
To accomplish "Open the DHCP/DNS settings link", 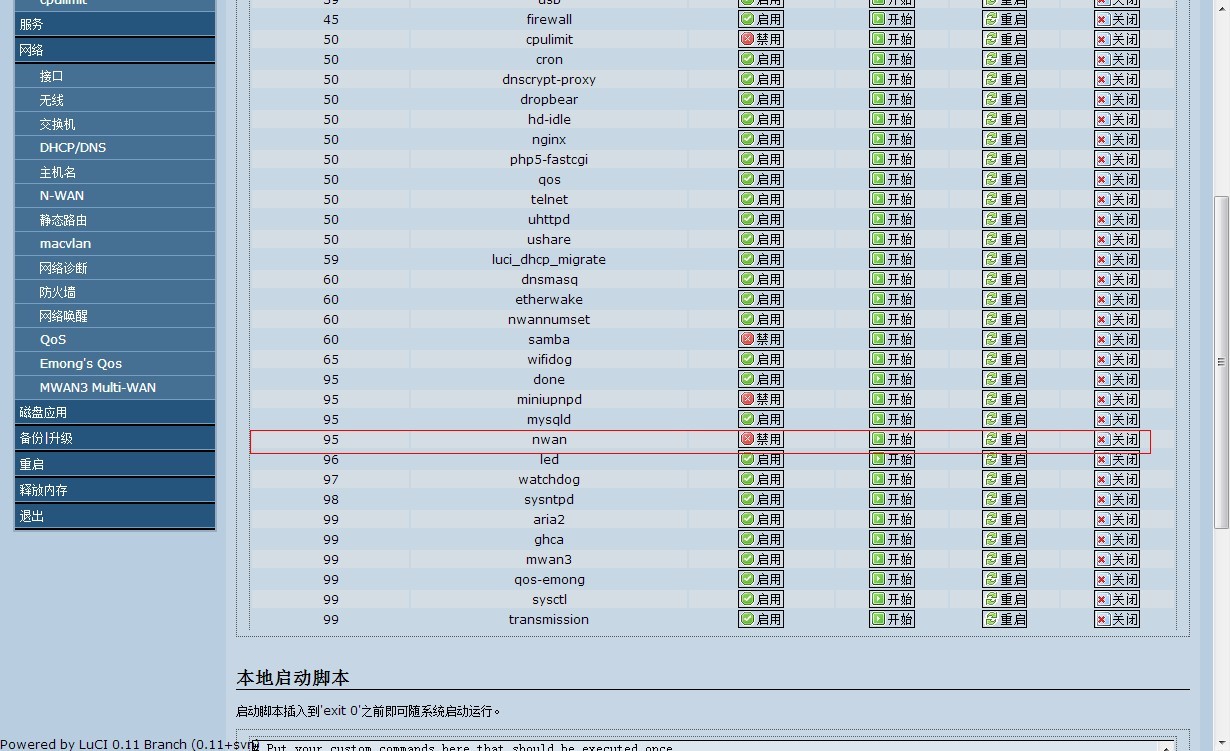I will (115, 148).
